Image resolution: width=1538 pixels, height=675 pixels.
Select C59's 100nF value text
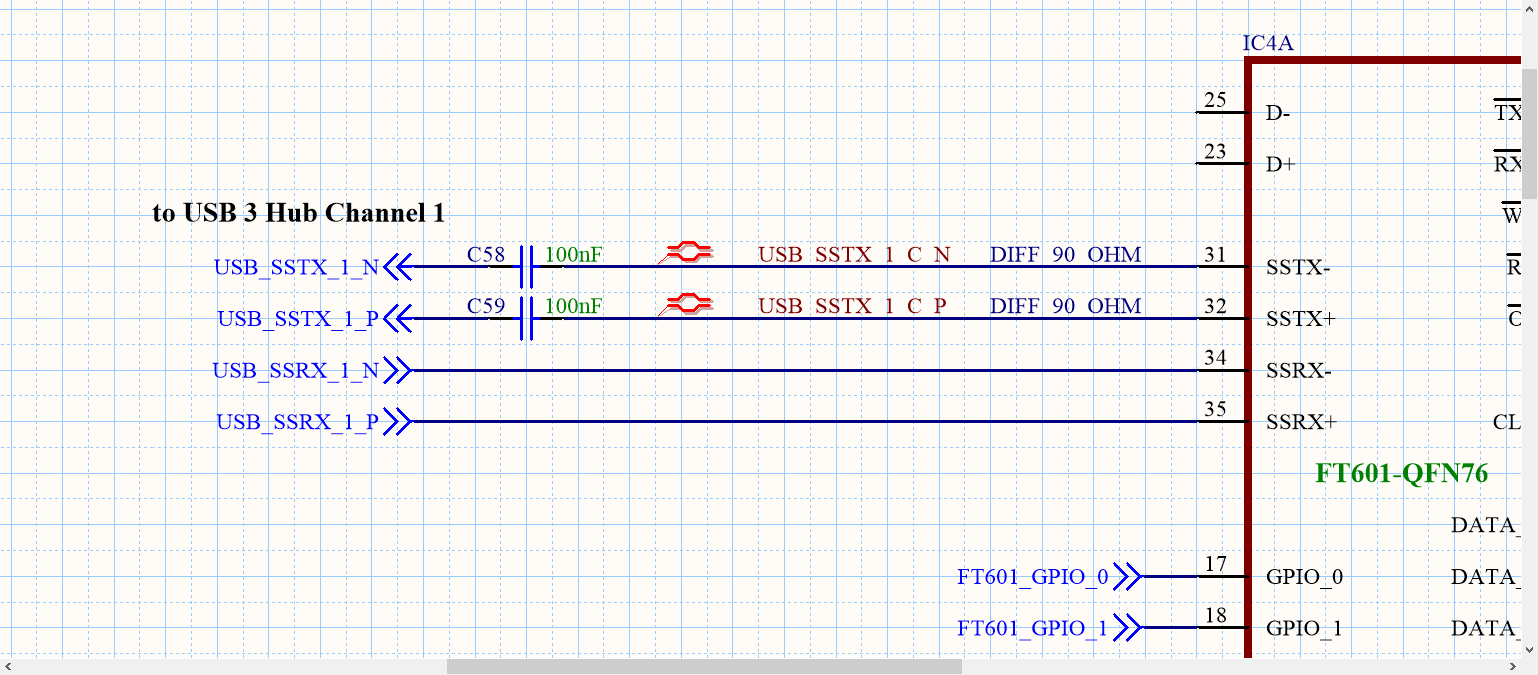[573, 306]
